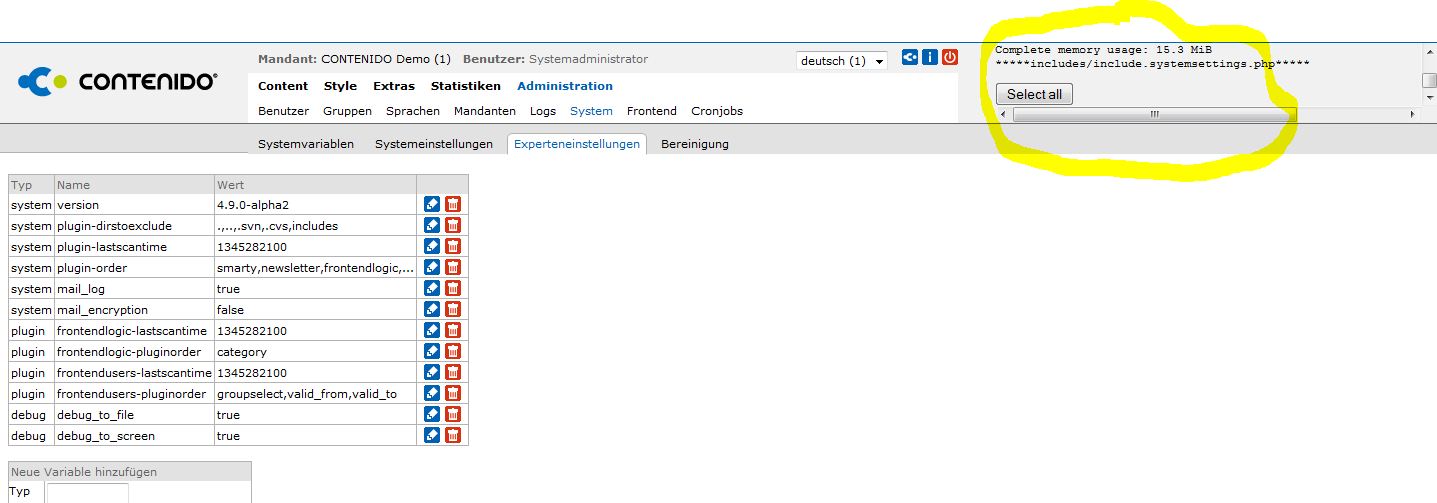The image size is (1437, 503).
Task: Open the blue info icon in header
Action: pos(930,58)
